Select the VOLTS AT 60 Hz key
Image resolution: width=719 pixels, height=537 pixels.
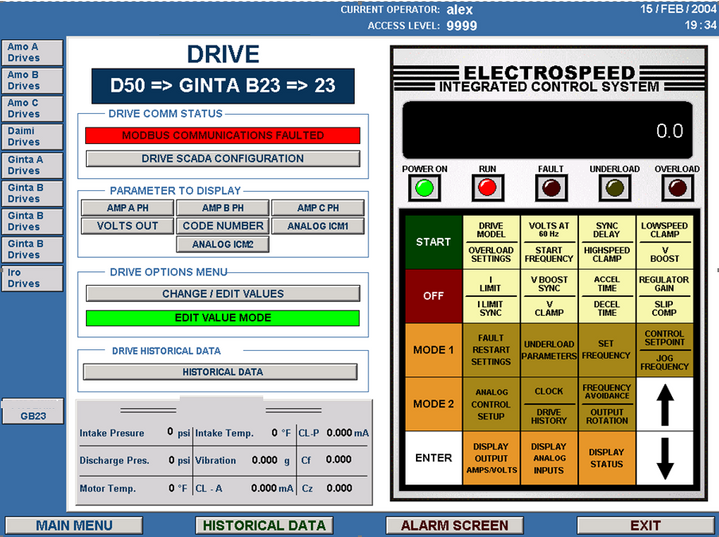click(x=549, y=230)
